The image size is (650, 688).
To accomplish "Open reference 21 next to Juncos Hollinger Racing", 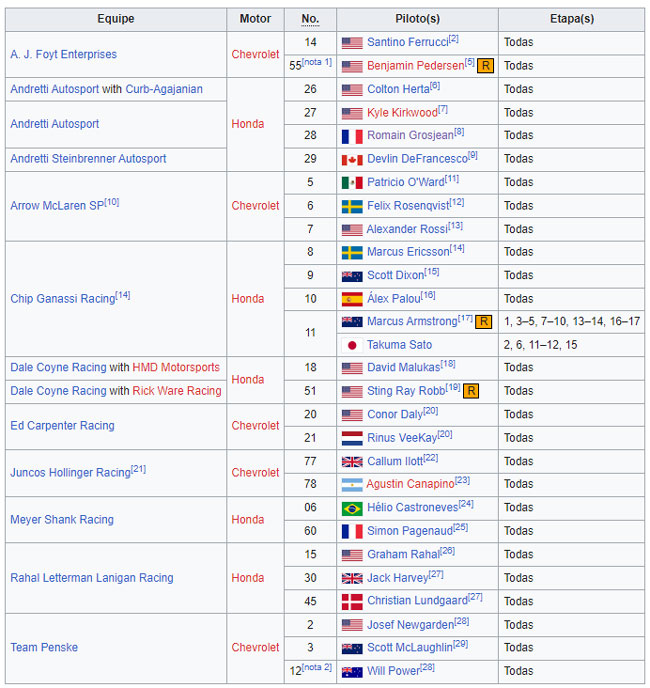I will [139, 469].
